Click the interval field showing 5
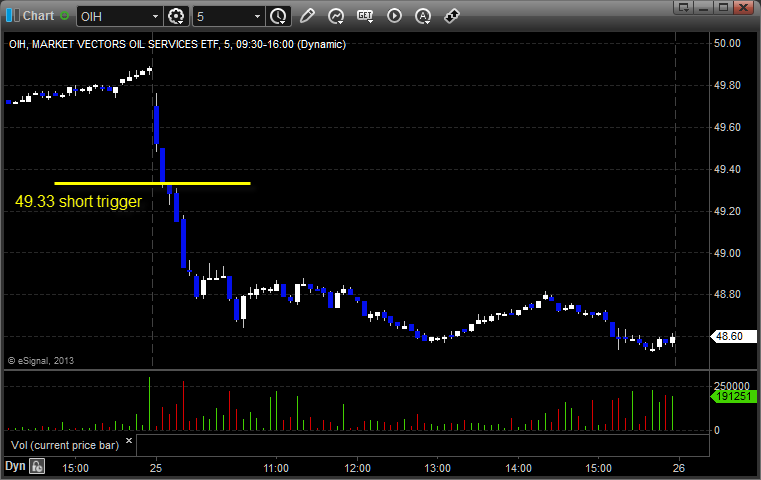The image size is (761, 480). pyautogui.click(x=222, y=17)
